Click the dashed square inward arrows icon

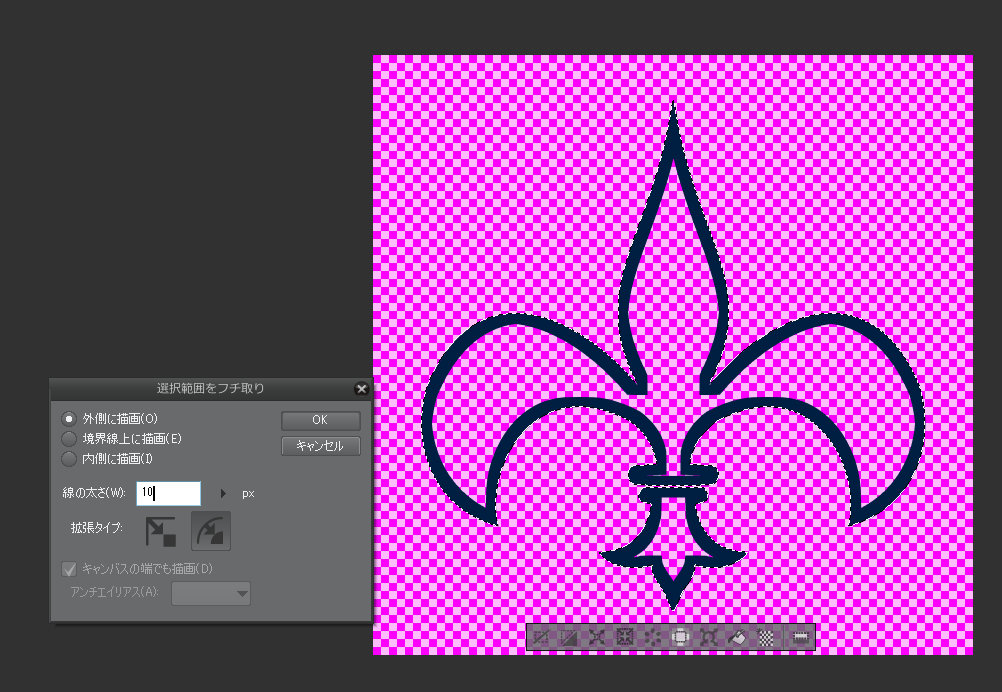(624, 637)
